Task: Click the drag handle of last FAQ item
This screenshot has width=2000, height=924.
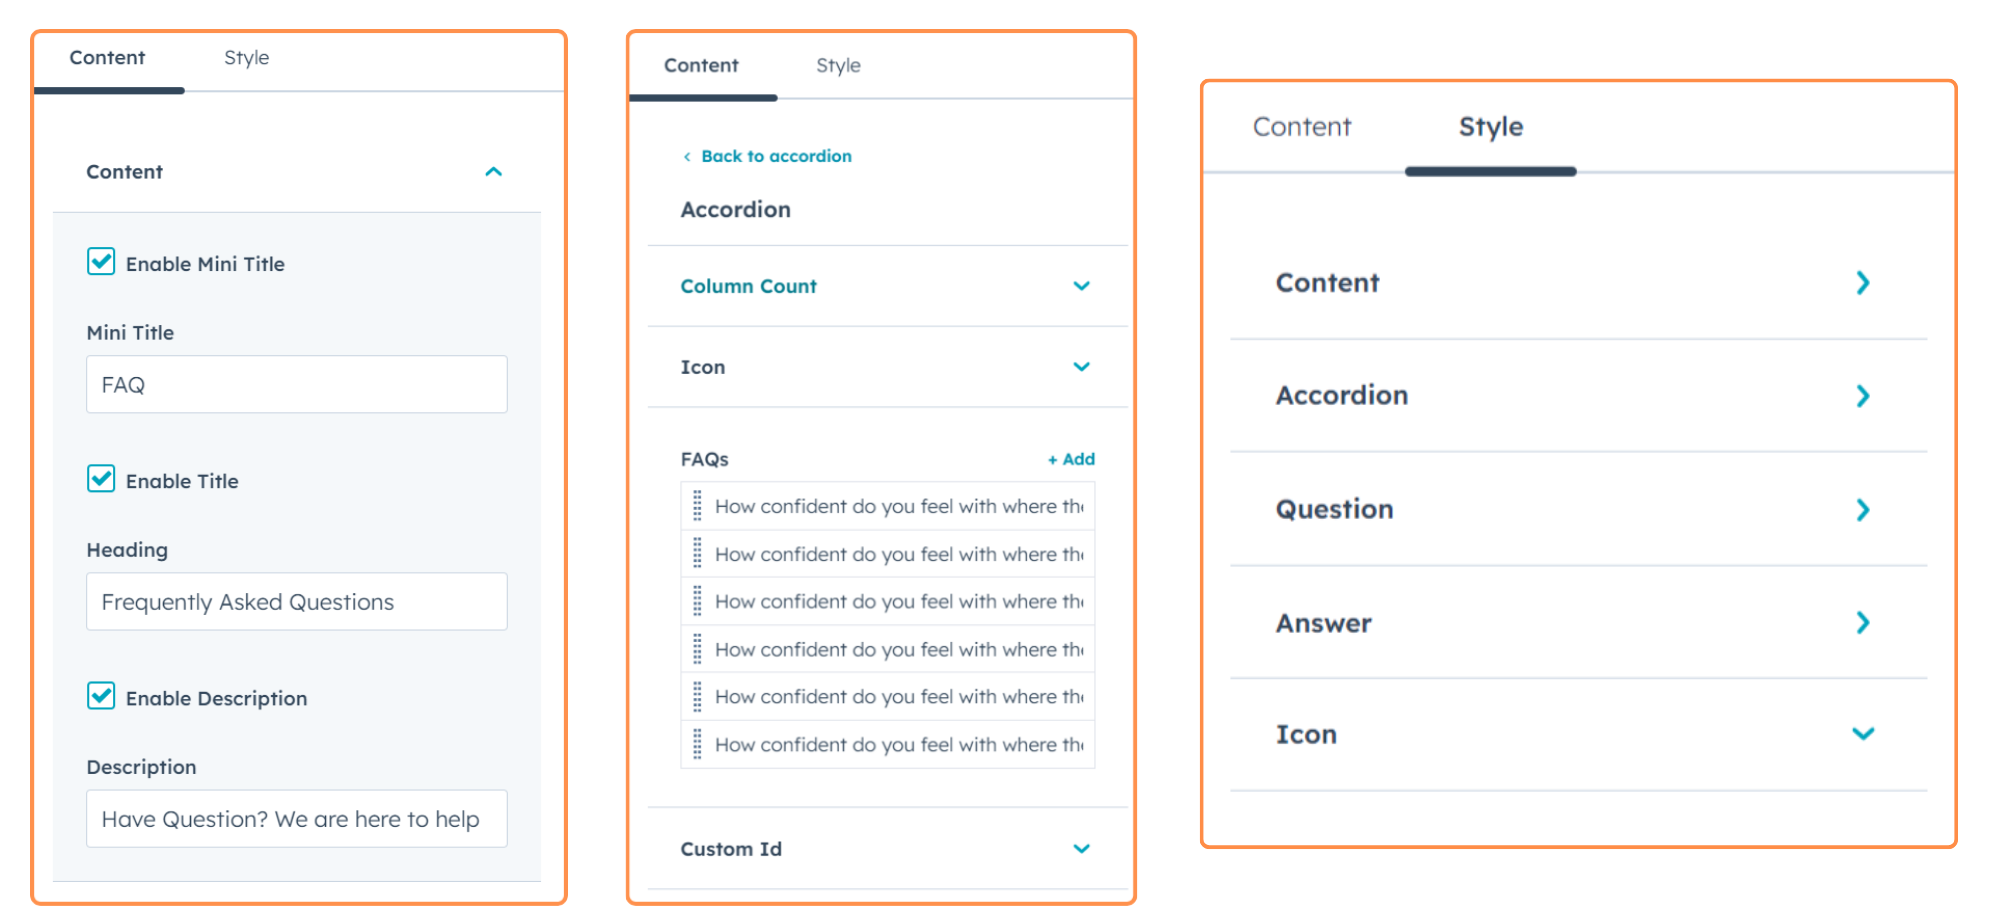Action: coord(697,744)
